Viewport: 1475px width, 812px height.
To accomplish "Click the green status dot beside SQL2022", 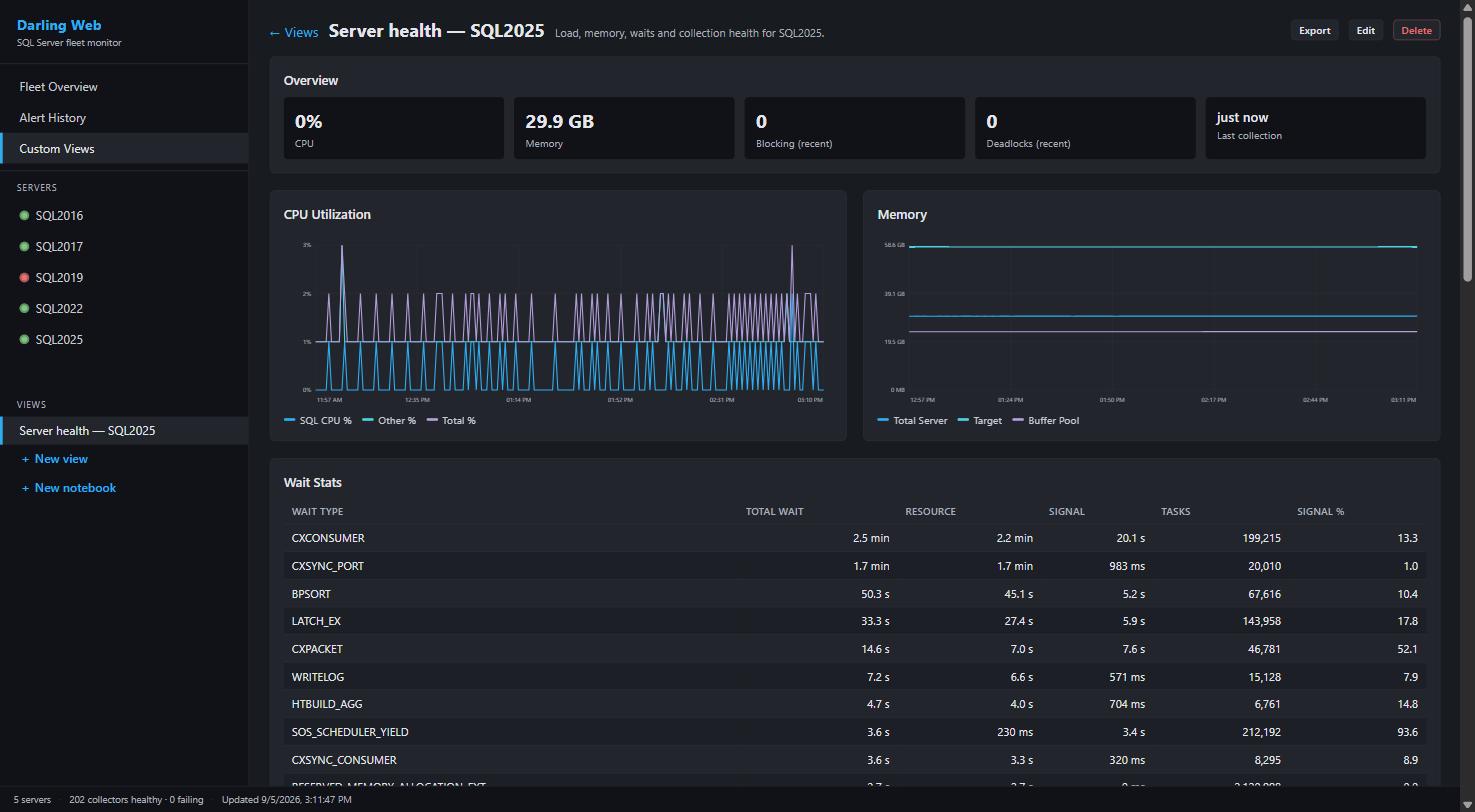I will 24,309.
